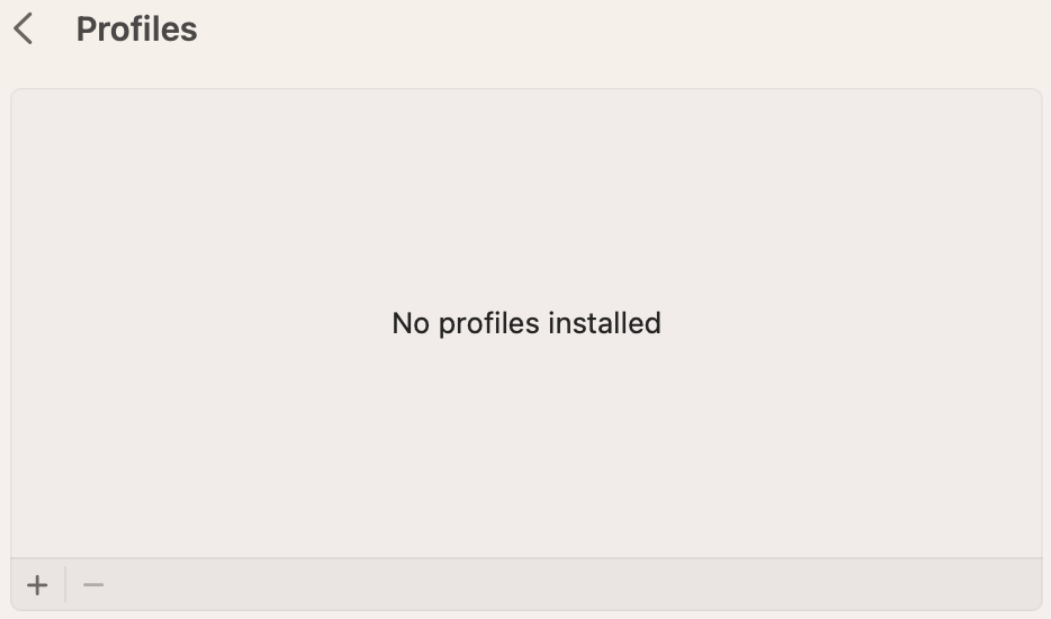Click the divider between plus and minus buttons
Screen dimensions: 1051x619
pos(66,585)
